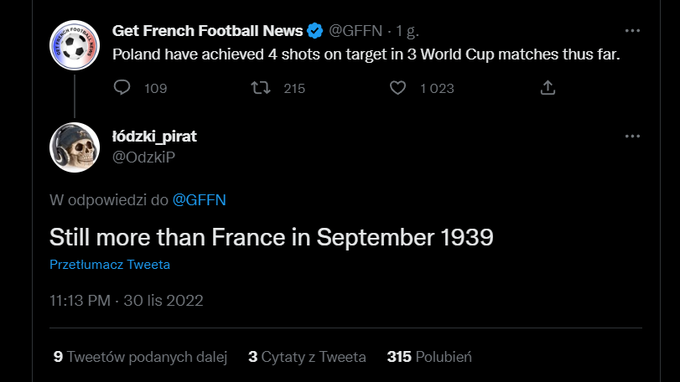Viewport: 680px width, 382px height.
Task: Open more options on łódzki_pirat reply
Action: pos(632,136)
